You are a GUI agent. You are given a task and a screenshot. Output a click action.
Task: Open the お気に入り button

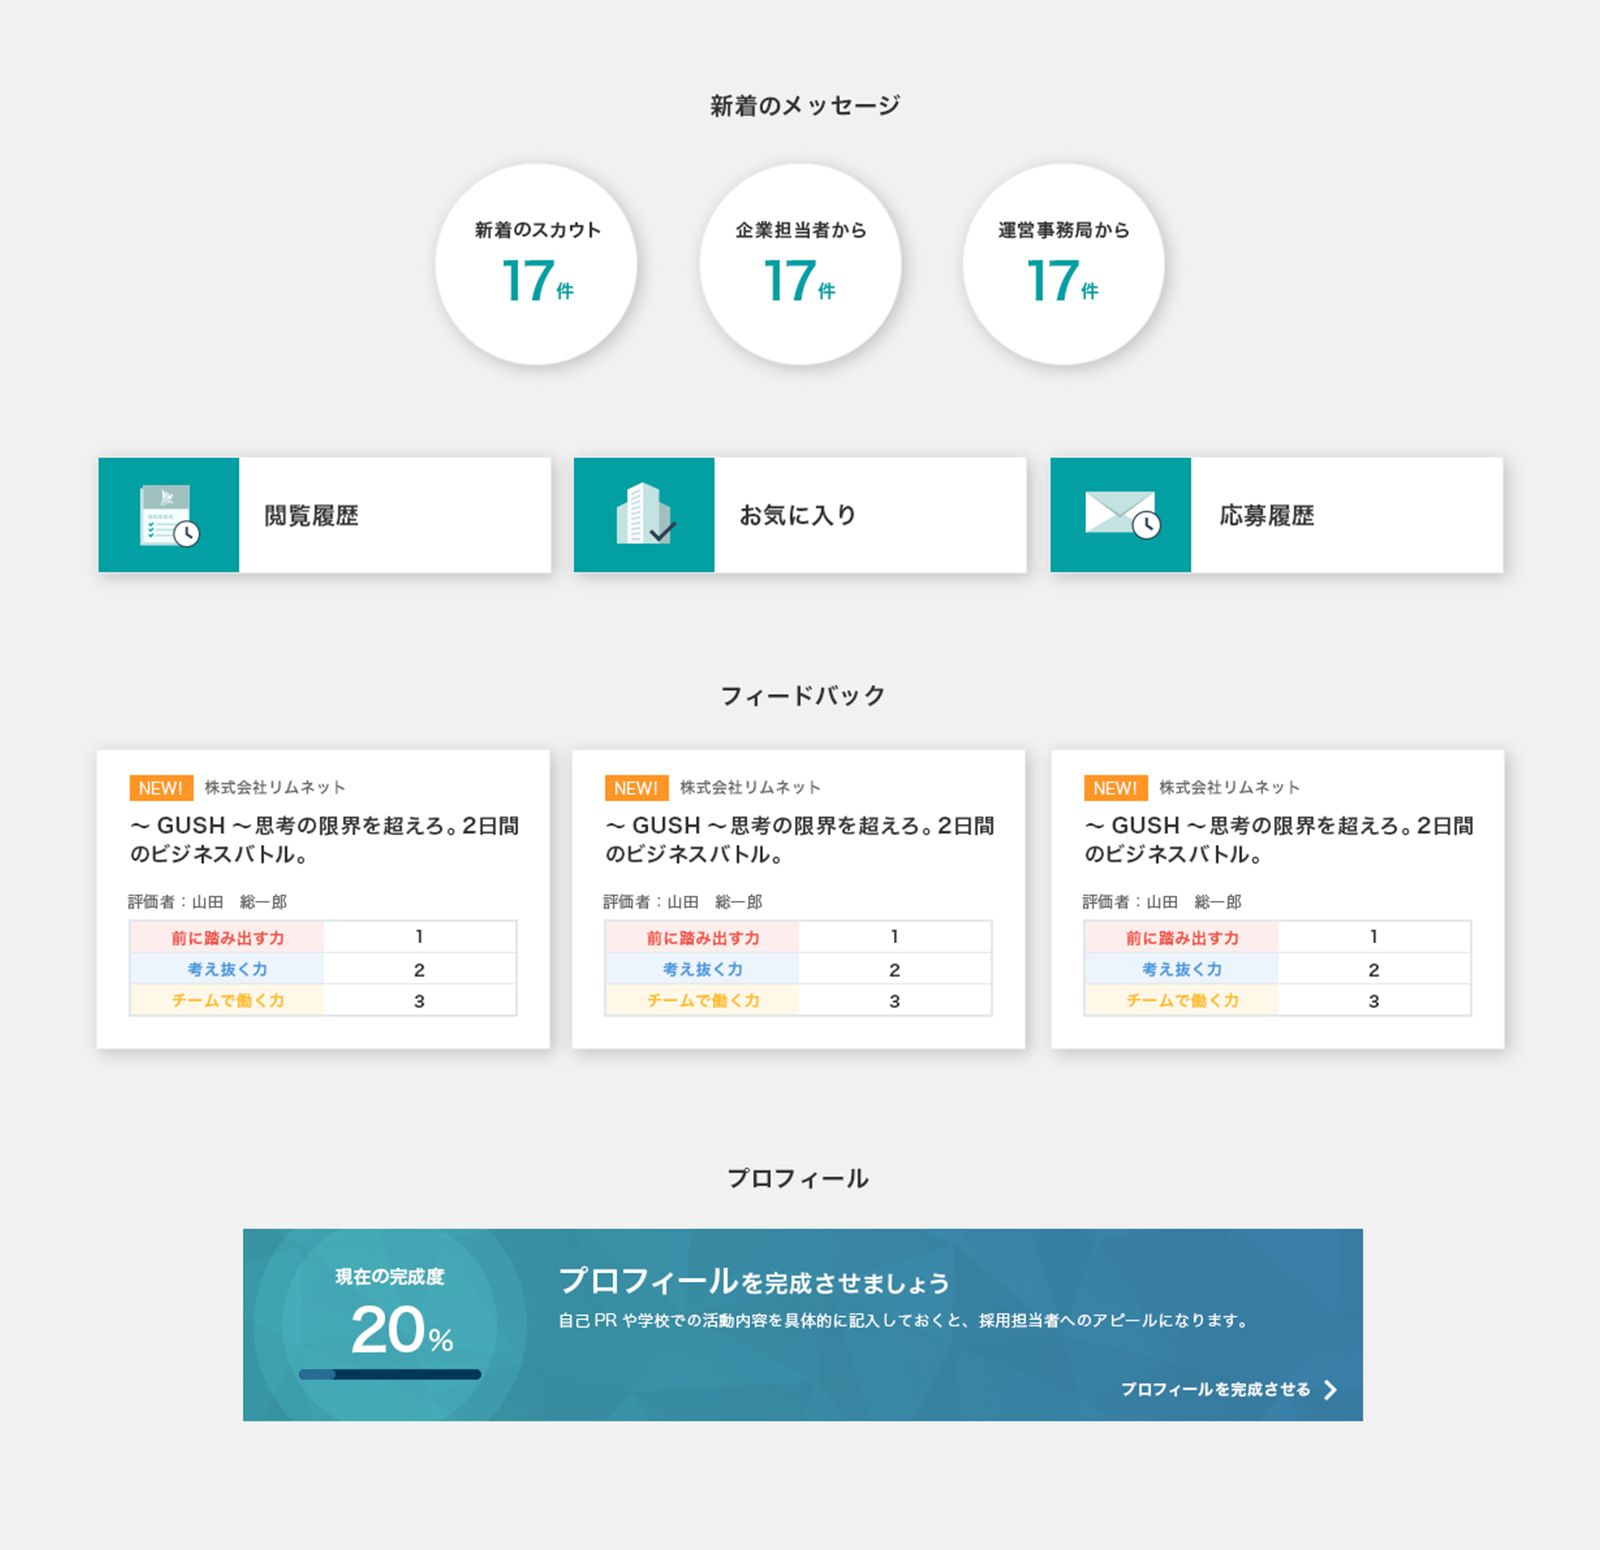(797, 514)
